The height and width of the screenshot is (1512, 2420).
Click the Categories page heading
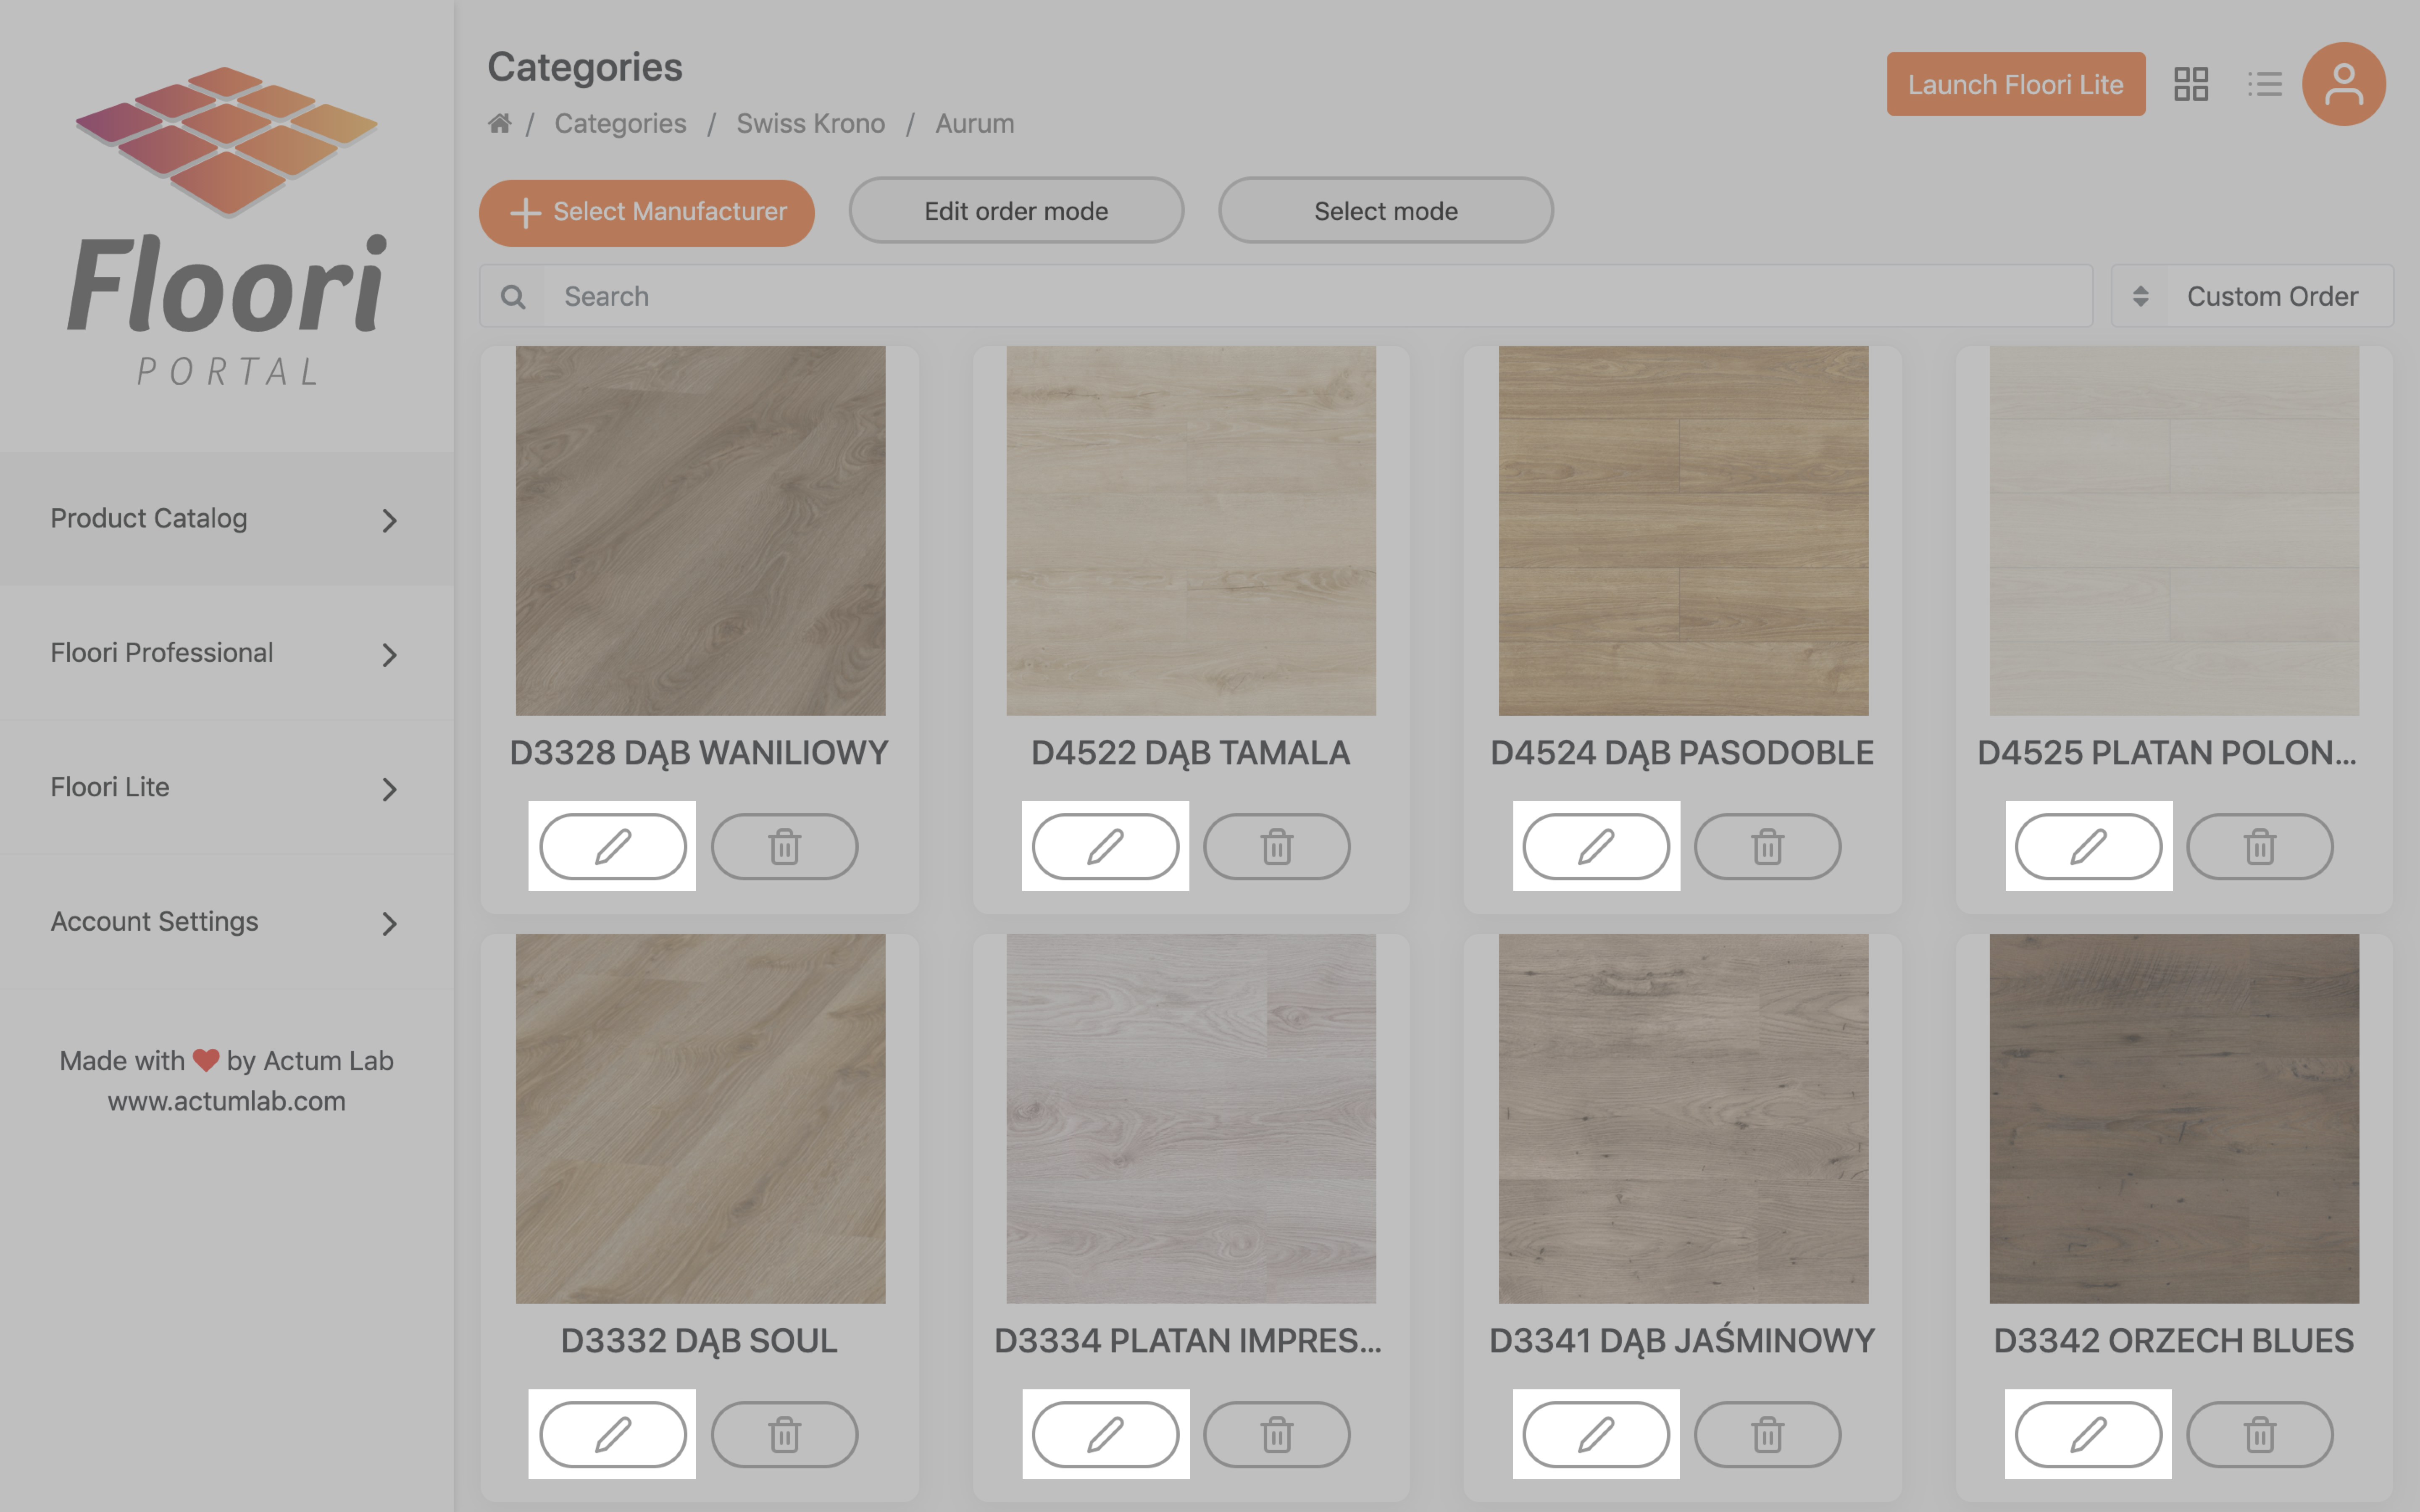click(x=585, y=67)
